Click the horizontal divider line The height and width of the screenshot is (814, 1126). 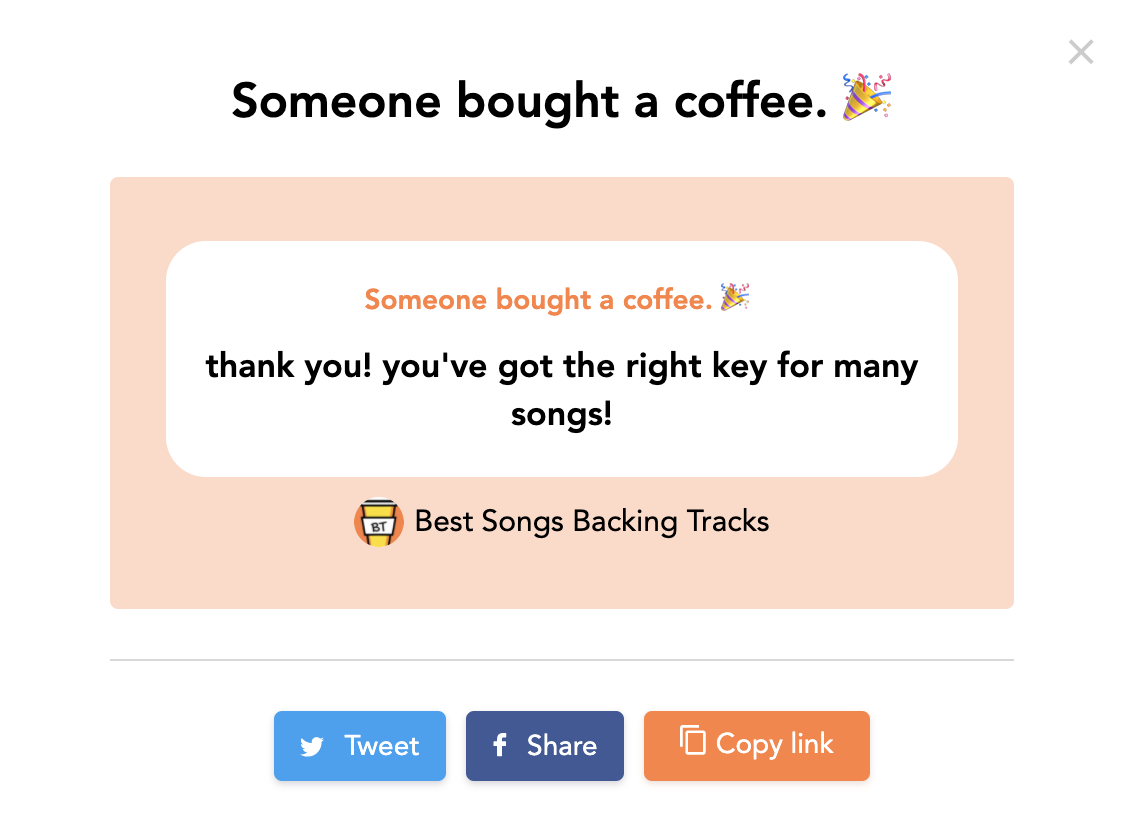point(562,660)
